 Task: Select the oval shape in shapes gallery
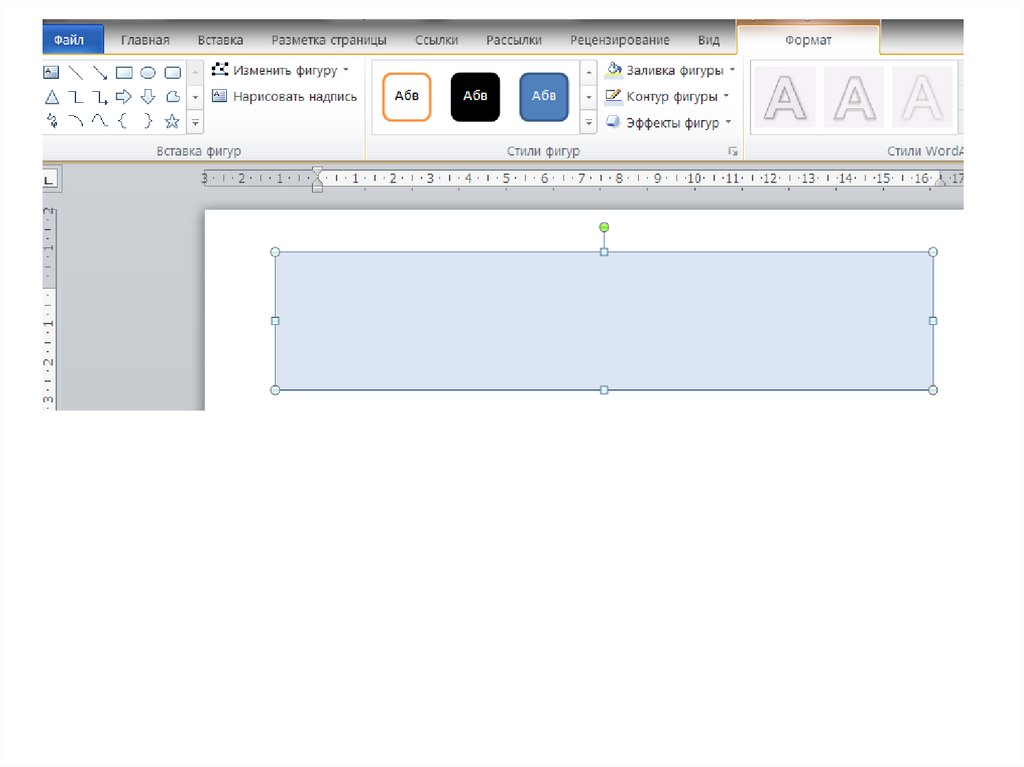tap(148, 72)
